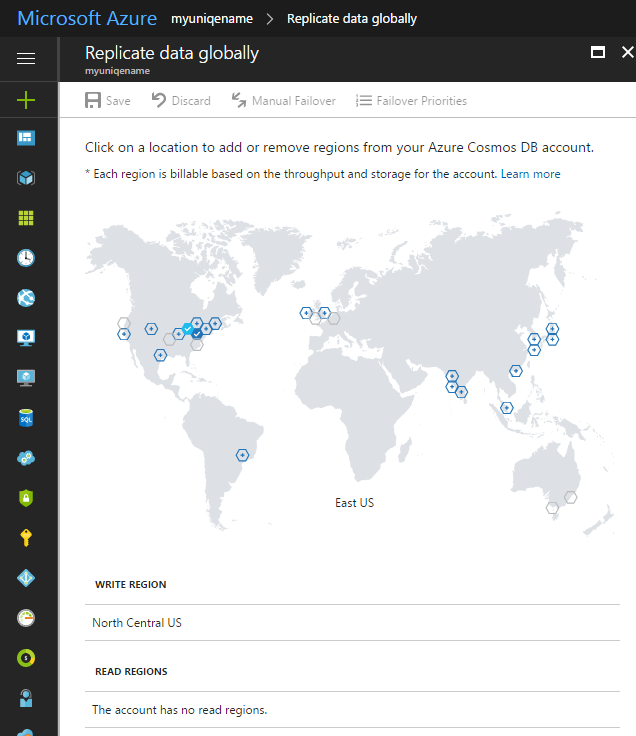Open the SQL databases icon
Image resolution: width=636 pixels, height=736 pixels.
pos(26,418)
